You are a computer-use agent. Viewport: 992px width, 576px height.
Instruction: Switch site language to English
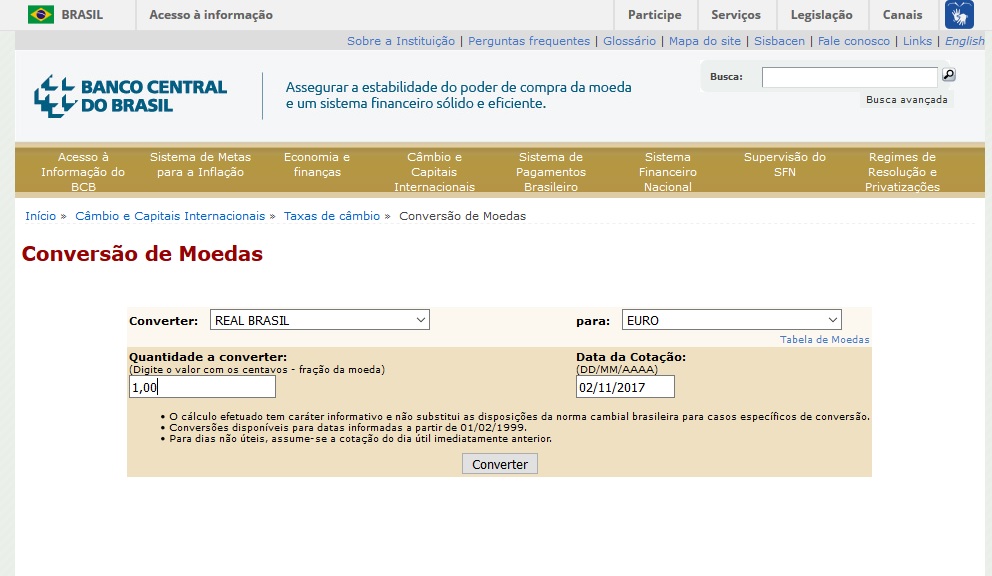click(x=964, y=41)
